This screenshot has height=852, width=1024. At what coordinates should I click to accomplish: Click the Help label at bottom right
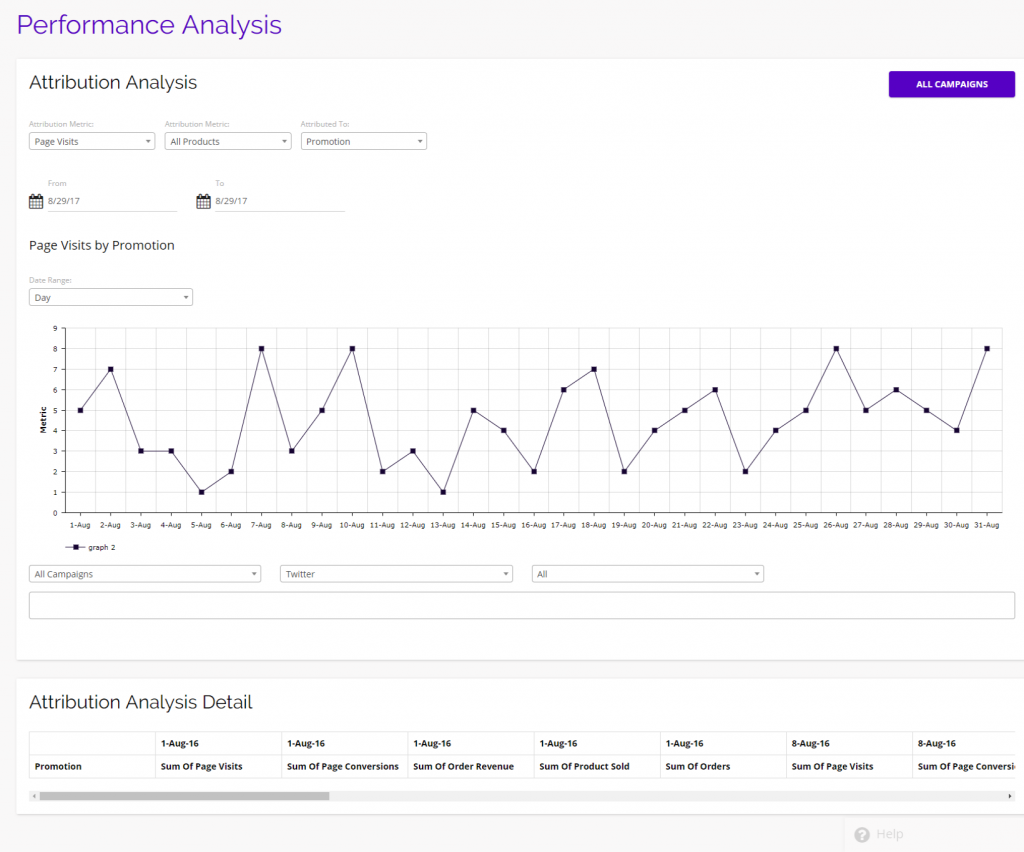(888, 834)
